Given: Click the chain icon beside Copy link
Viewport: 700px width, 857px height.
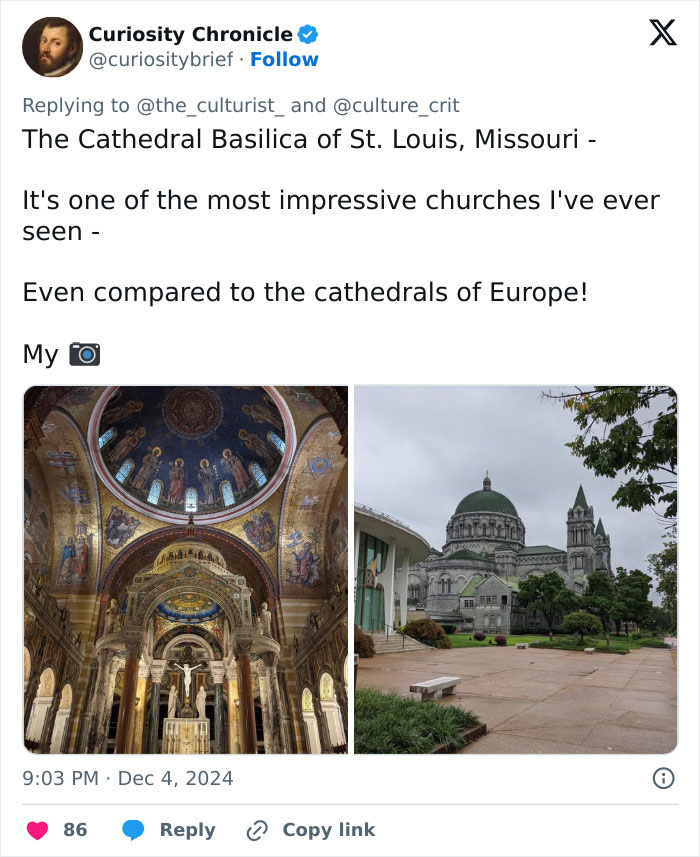Looking at the screenshot, I should [x=255, y=830].
